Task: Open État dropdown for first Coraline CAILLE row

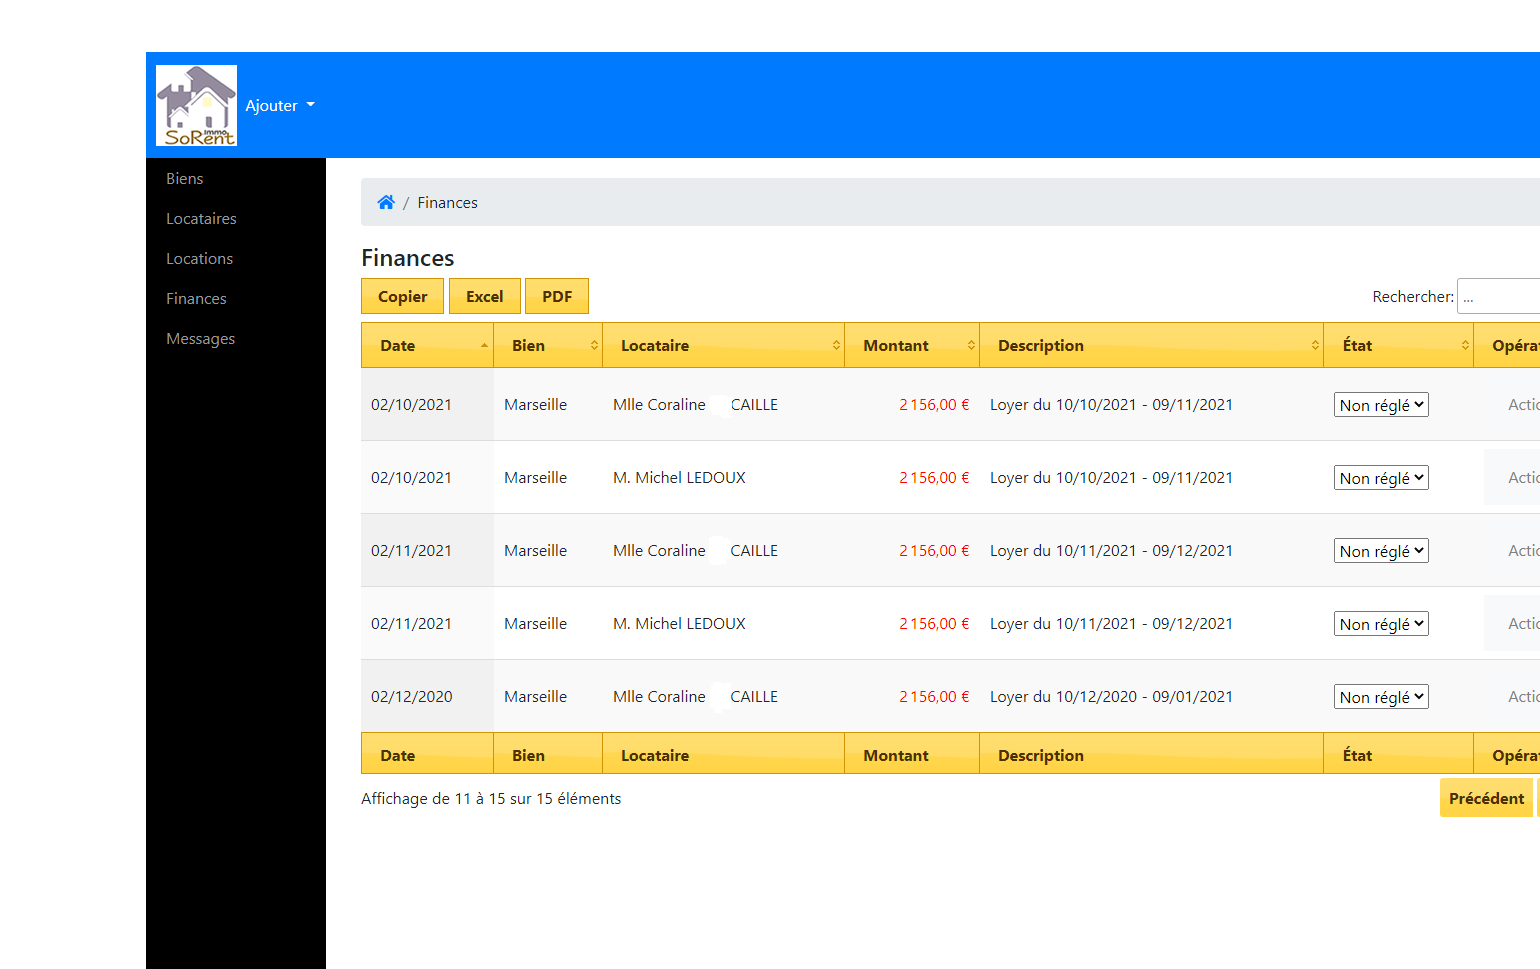Action: coord(1380,405)
